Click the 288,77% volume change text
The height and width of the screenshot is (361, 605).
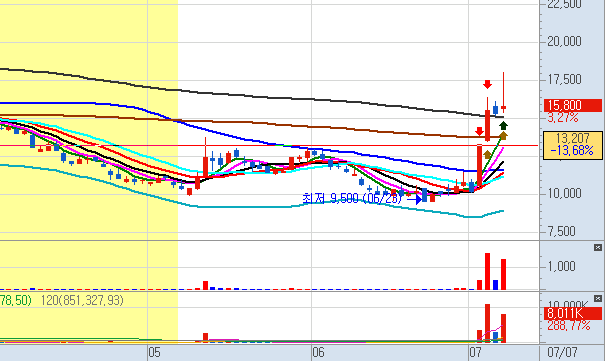pos(569,326)
